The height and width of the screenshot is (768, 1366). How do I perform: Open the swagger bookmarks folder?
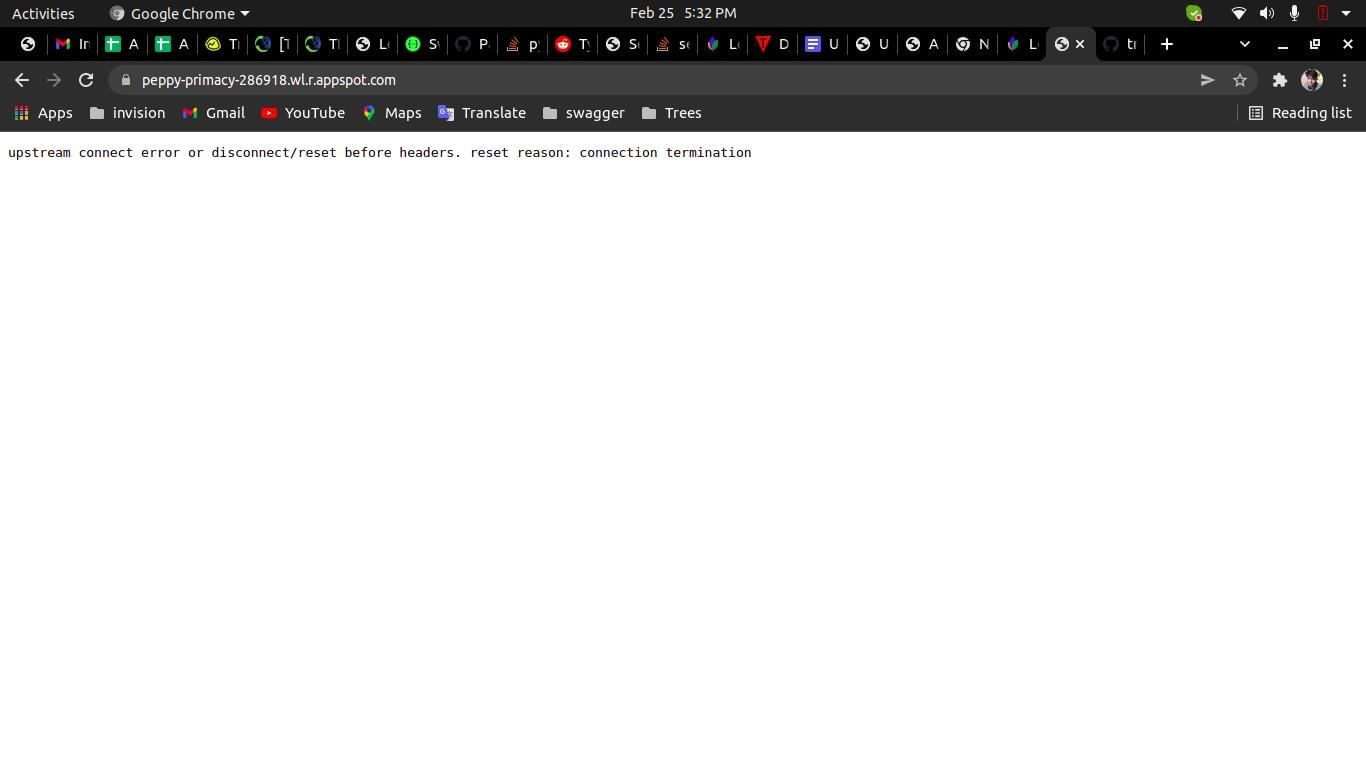coord(584,113)
